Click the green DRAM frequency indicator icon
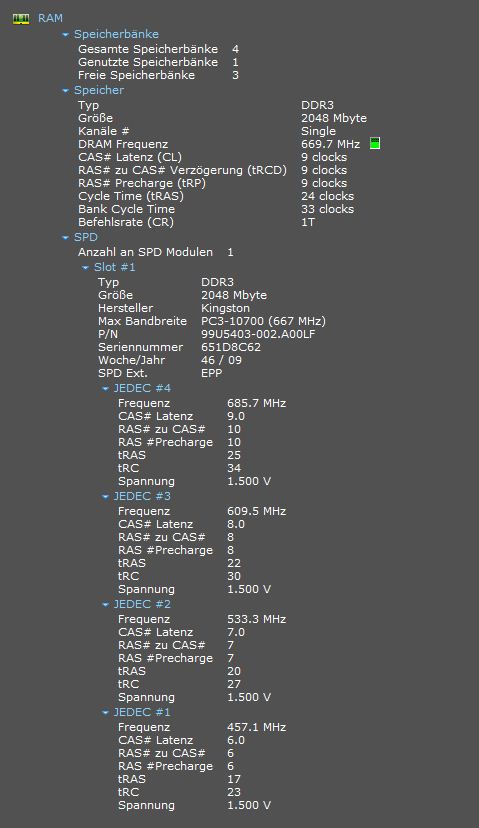This screenshot has height=828, width=479. coord(374,143)
